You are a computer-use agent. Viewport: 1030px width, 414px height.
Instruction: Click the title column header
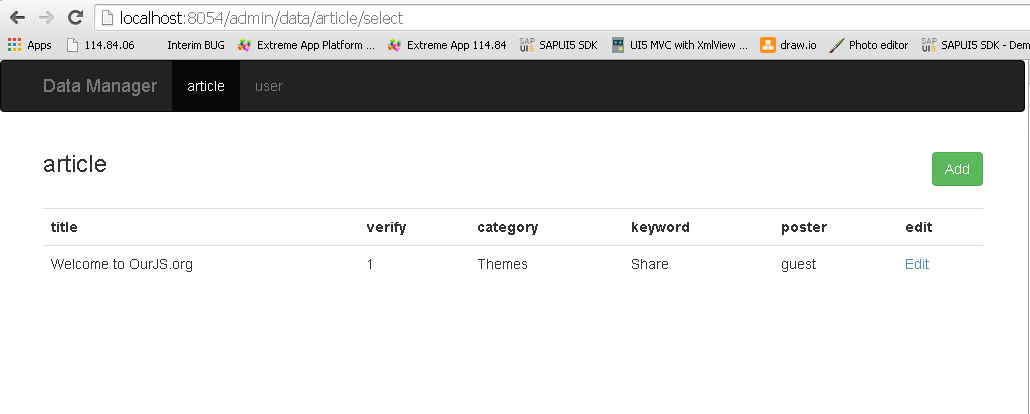64,227
